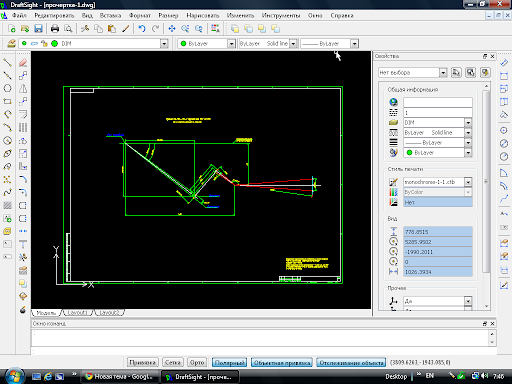Click the Paste clipboard icon
The width and height of the screenshot is (512, 384).
click(112, 29)
